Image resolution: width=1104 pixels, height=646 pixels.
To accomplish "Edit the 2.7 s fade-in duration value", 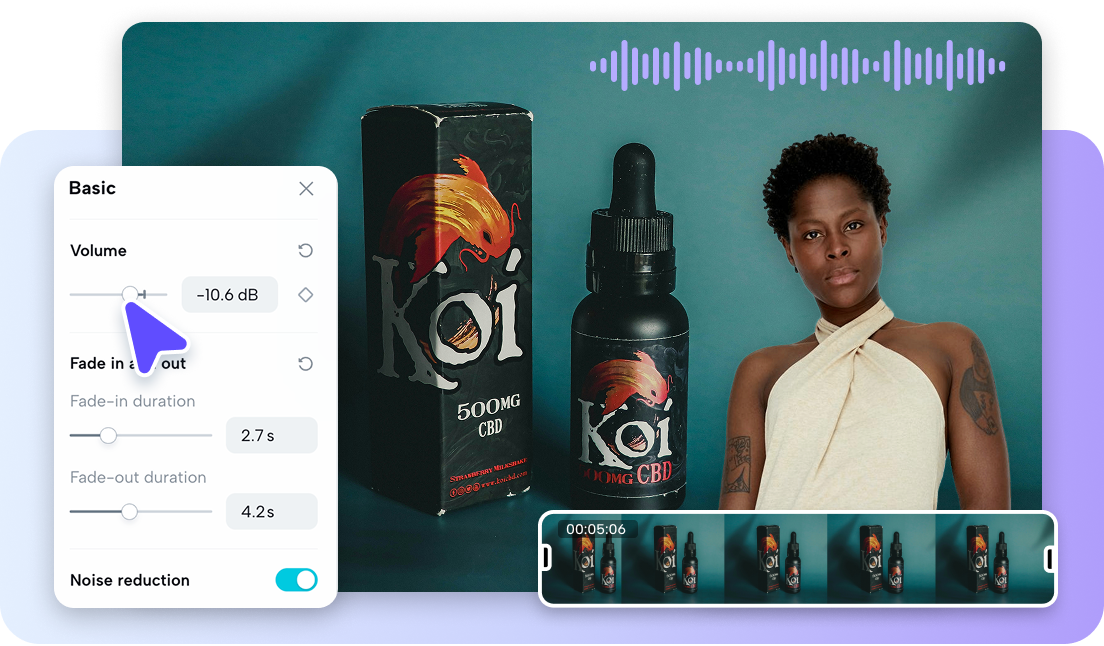I will [x=272, y=435].
